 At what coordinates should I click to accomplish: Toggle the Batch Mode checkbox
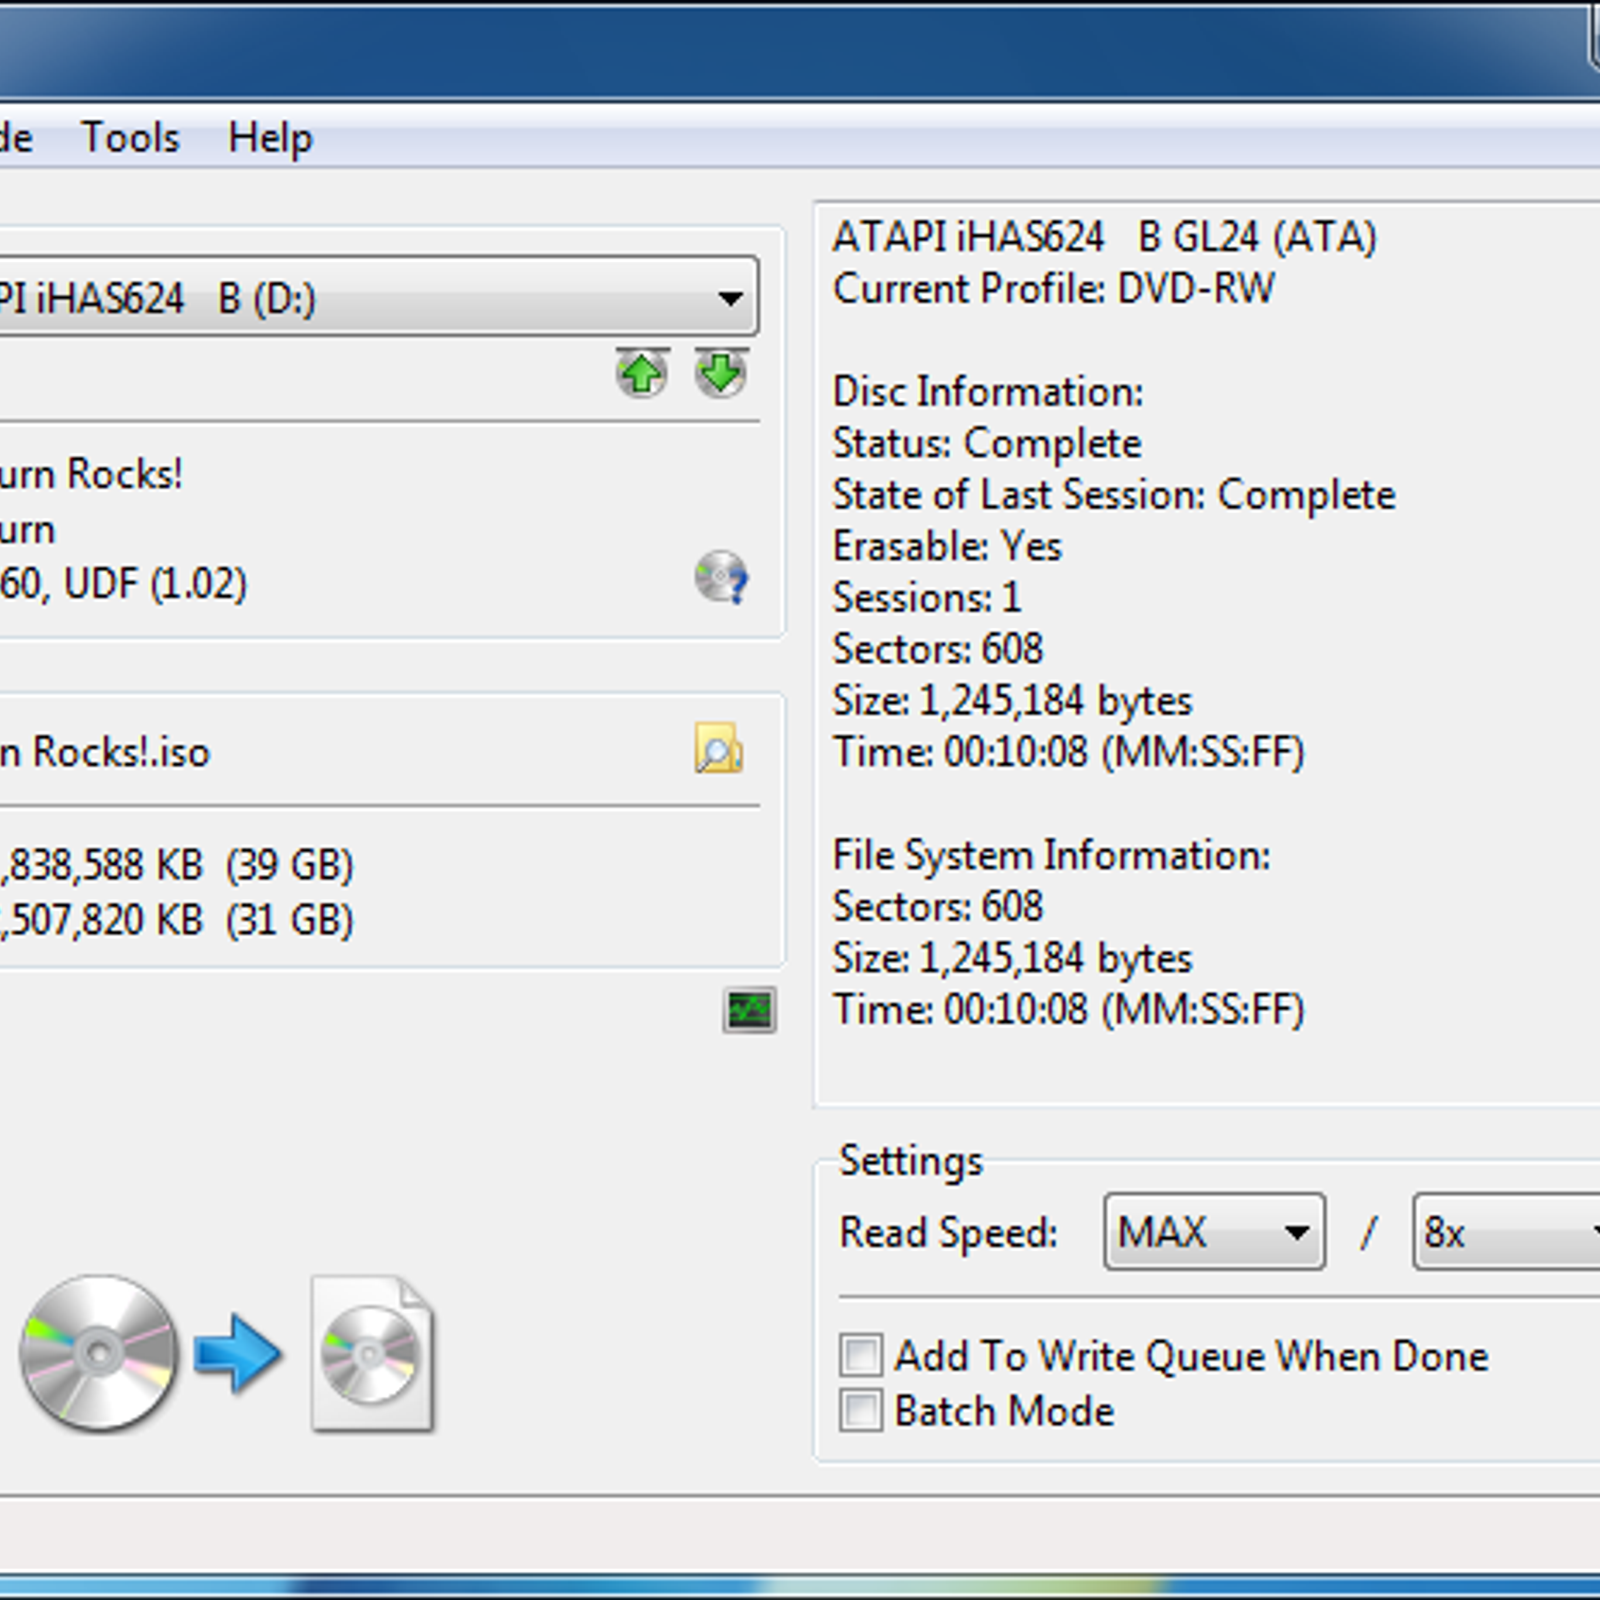tap(861, 1411)
